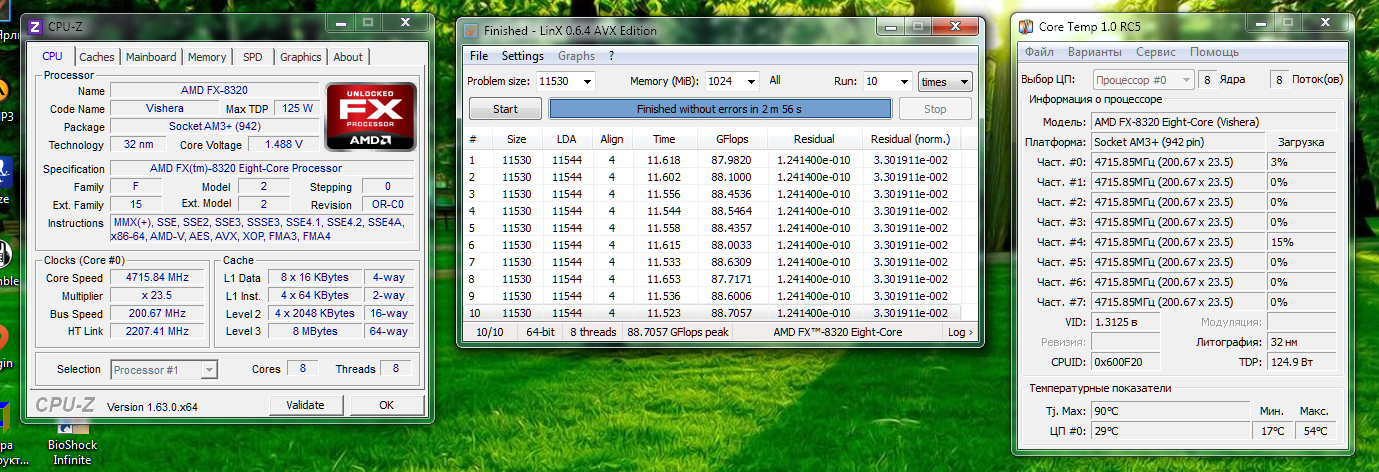Click the Част. #0 frequency field in Core Temp
This screenshot has height=472, width=1379.
point(1177,162)
